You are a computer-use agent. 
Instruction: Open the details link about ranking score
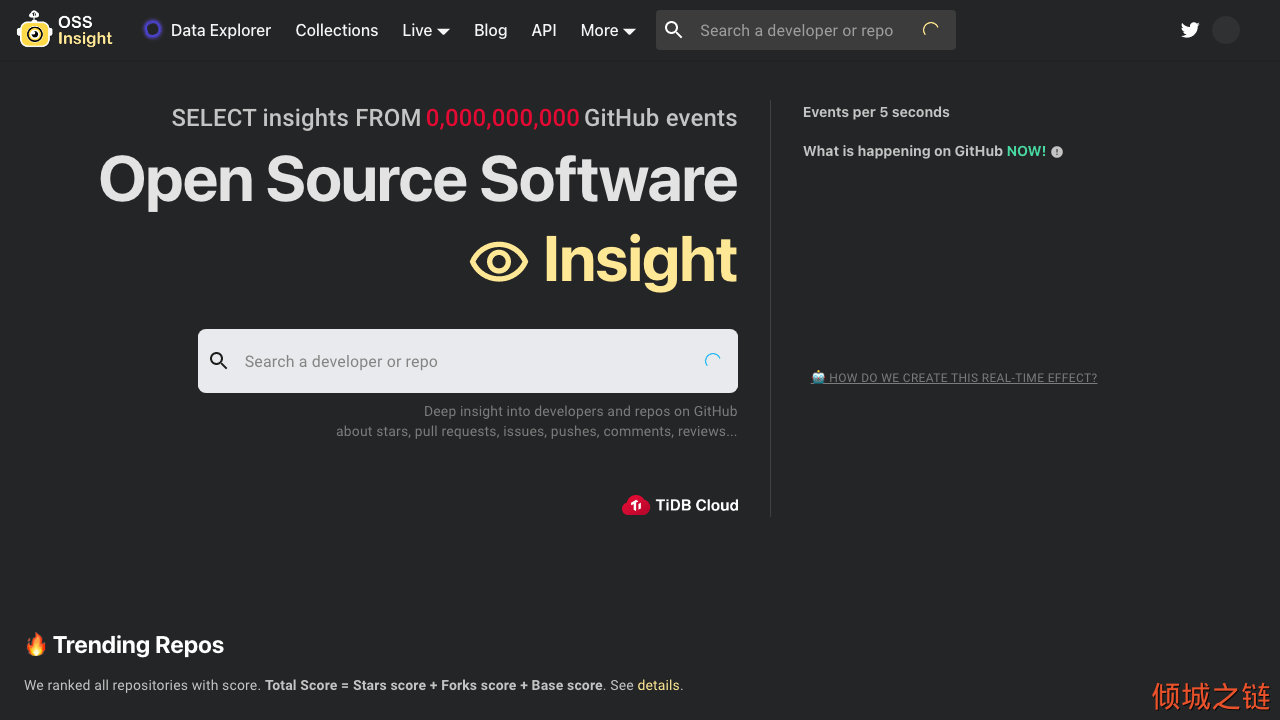tap(658, 686)
